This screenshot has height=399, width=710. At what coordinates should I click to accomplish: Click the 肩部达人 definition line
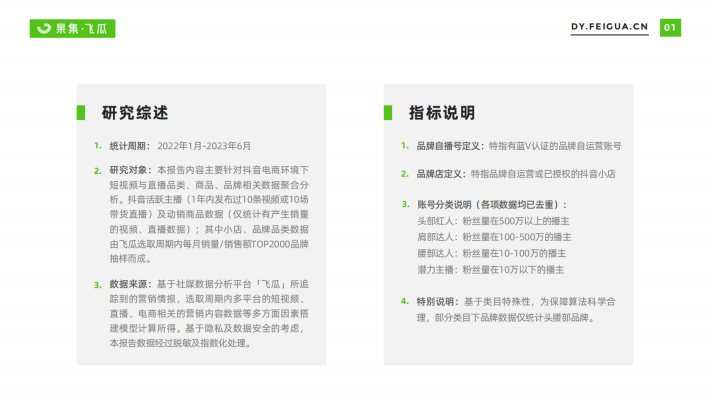coord(494,237)
